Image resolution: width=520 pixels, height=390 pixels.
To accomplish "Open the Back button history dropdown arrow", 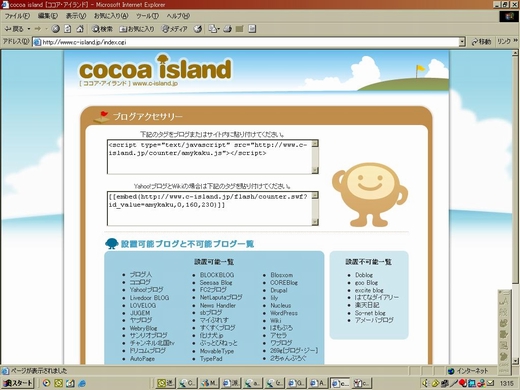I will tap(29, 29).
